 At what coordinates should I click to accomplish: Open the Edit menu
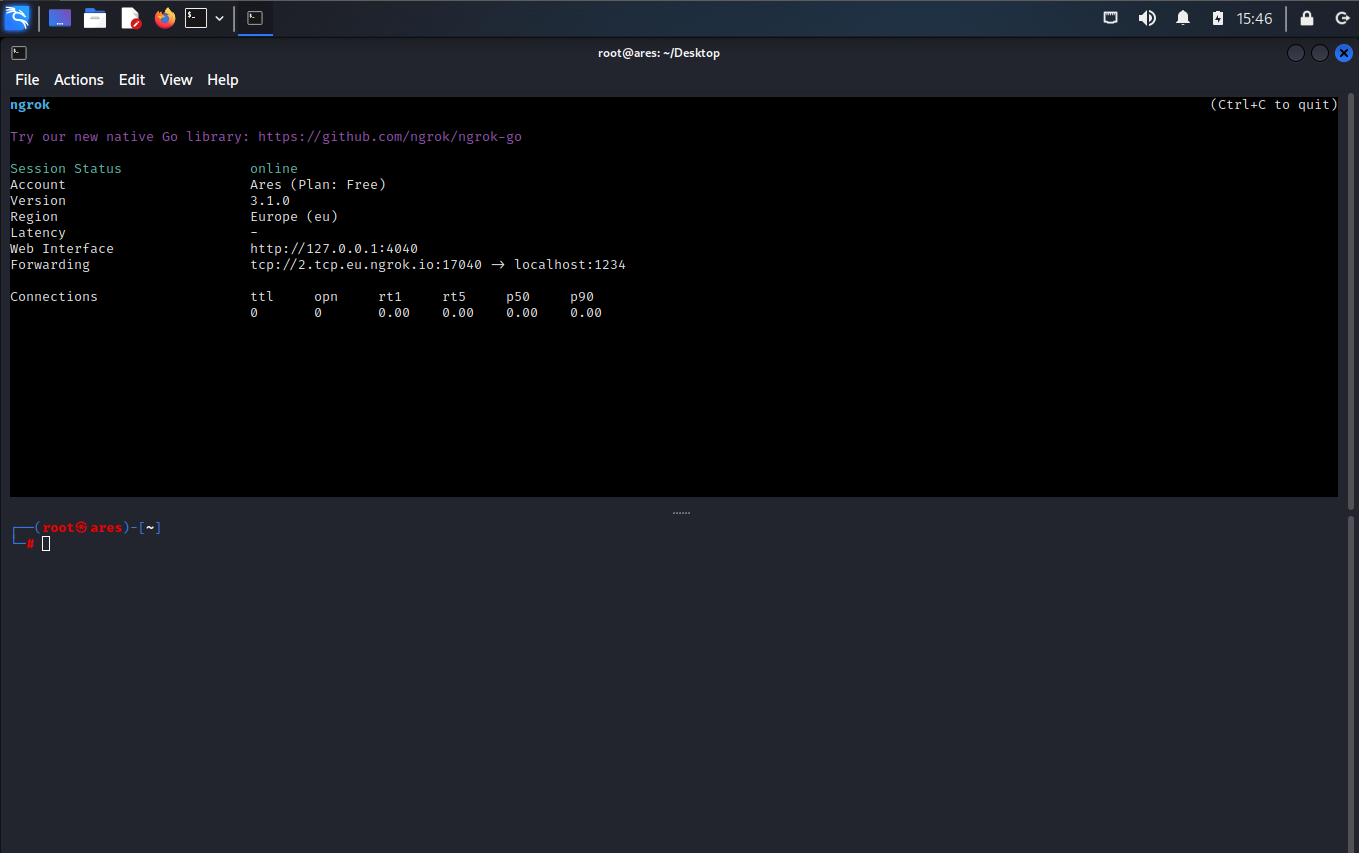[132, 80]
